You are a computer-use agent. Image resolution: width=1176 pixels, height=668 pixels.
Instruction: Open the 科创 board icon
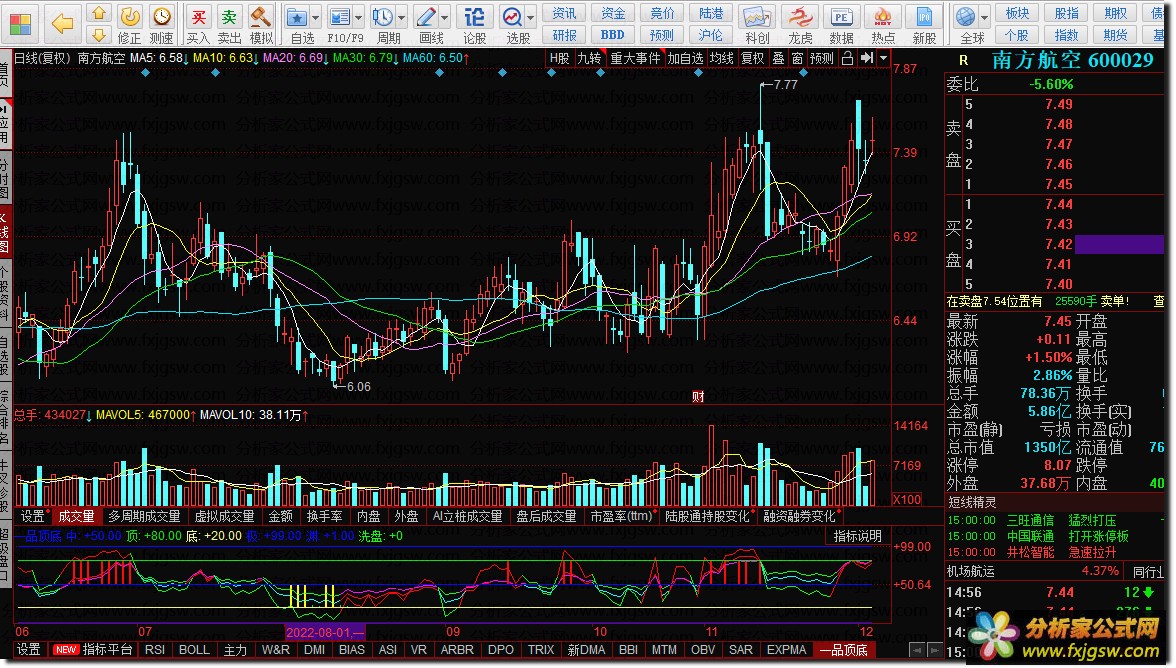(757, 16)
